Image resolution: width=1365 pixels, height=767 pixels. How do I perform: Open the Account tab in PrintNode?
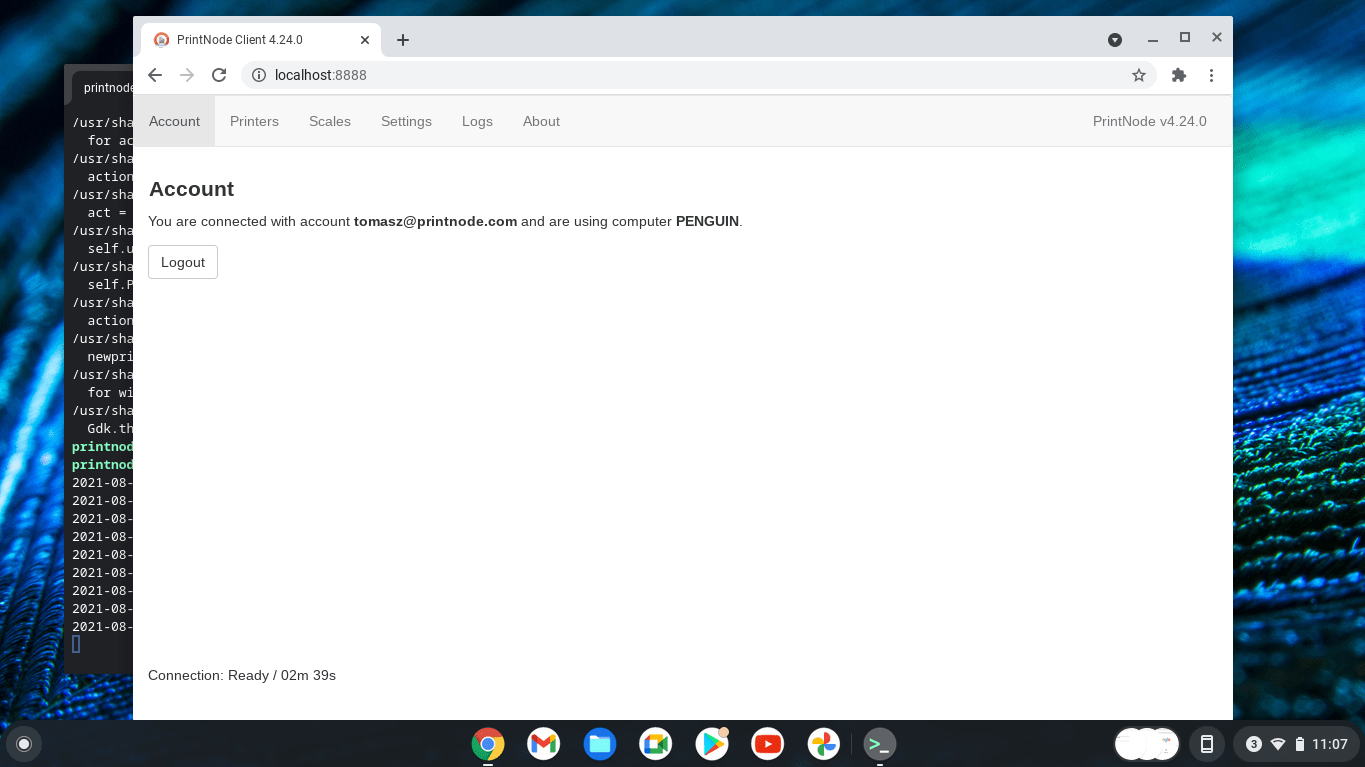[x=174, y=121]
